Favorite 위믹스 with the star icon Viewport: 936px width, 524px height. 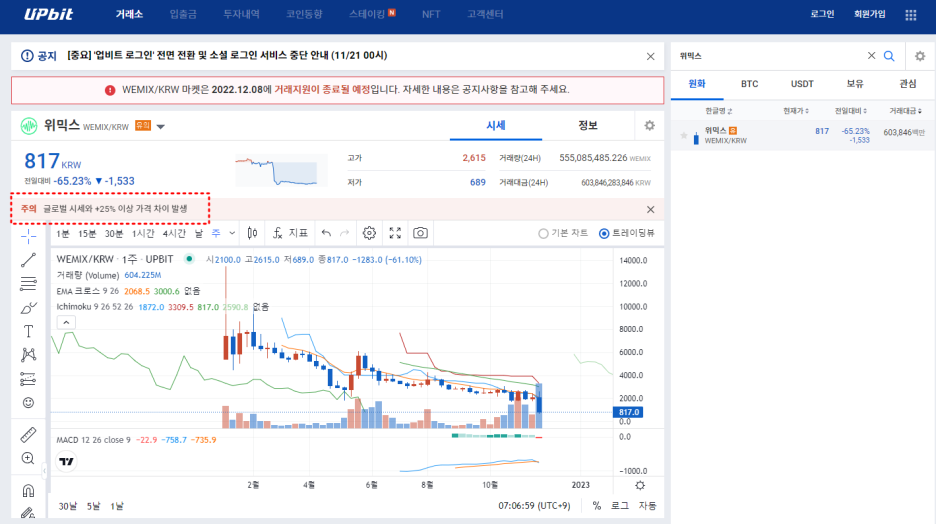[683, 136]
